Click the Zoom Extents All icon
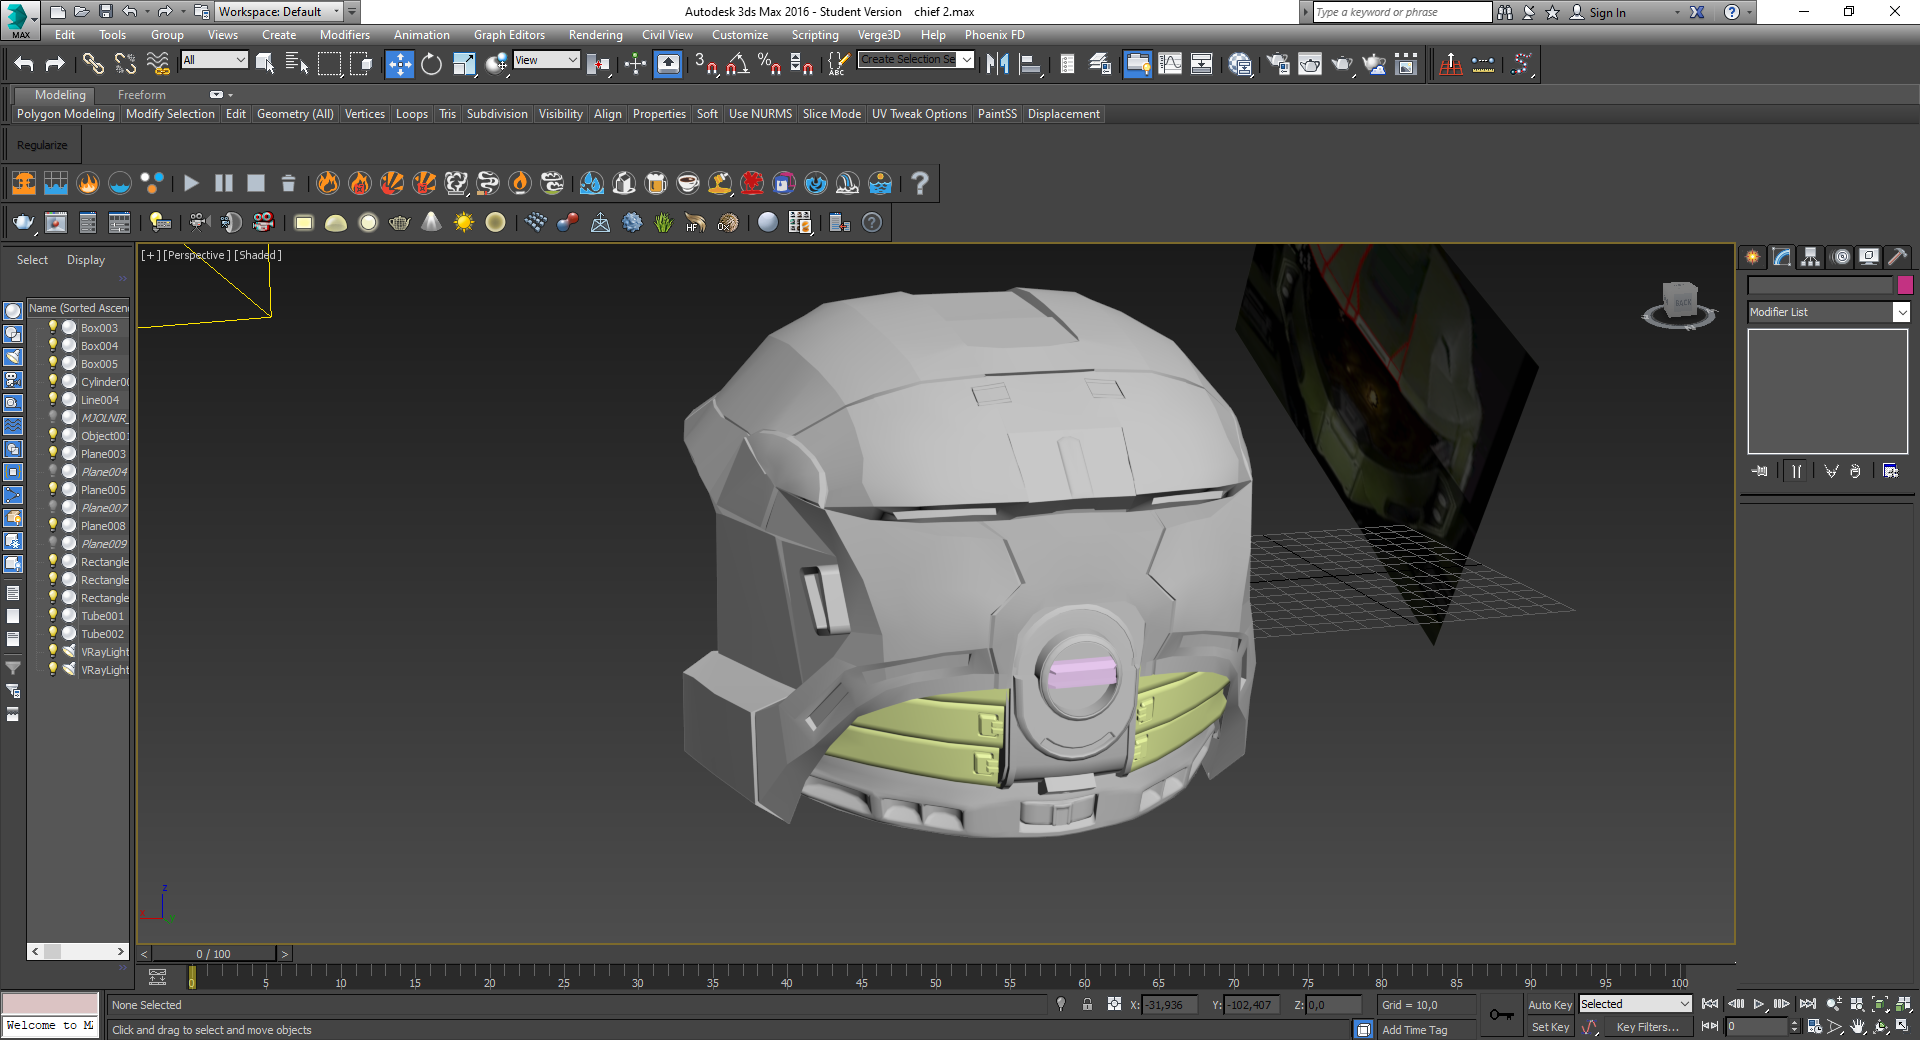The width and height of the screenshot is (1920, 1040). point(1904,1004)
